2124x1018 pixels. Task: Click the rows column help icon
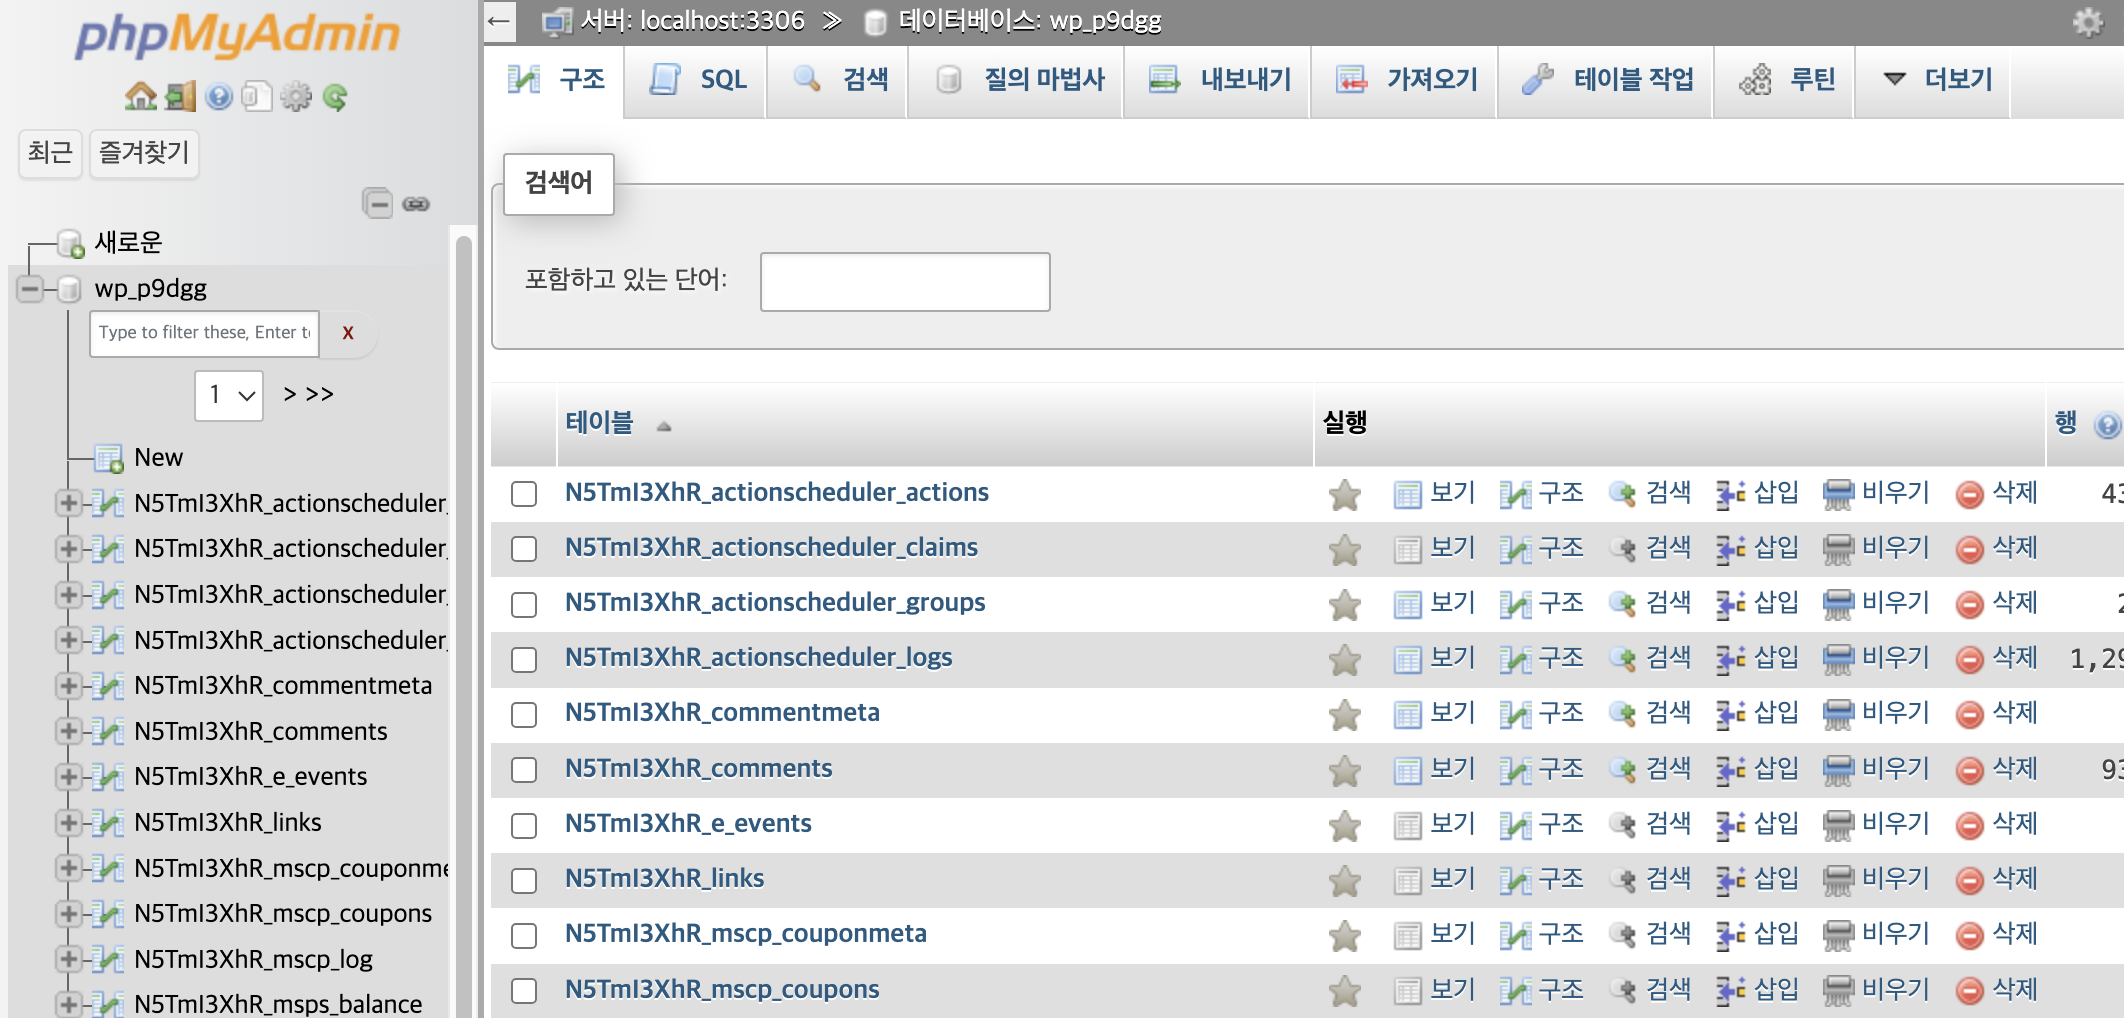[x=2106, y=426]
